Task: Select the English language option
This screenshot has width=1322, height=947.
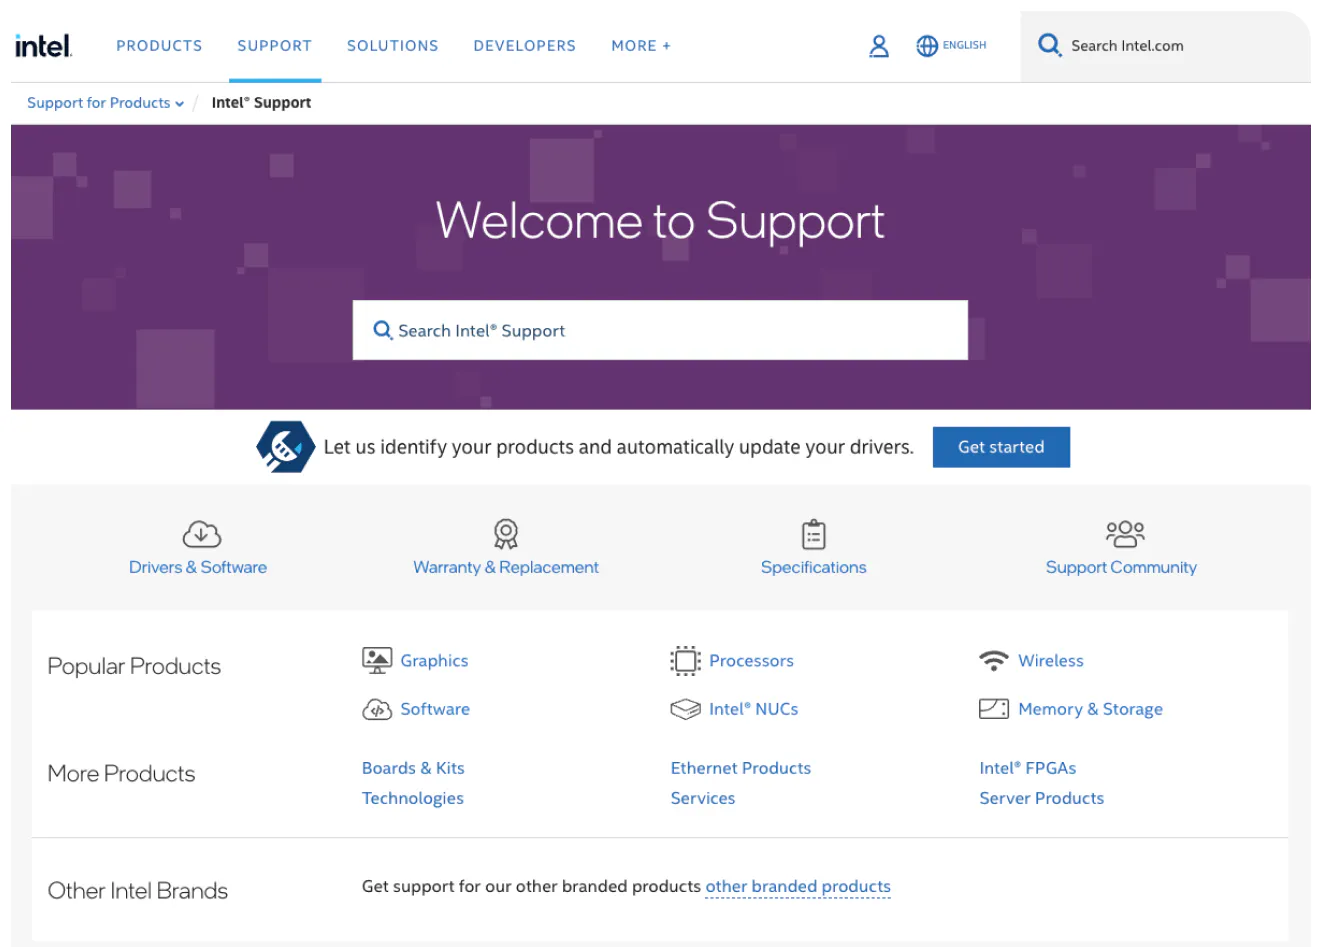Action: pos(964,46)
